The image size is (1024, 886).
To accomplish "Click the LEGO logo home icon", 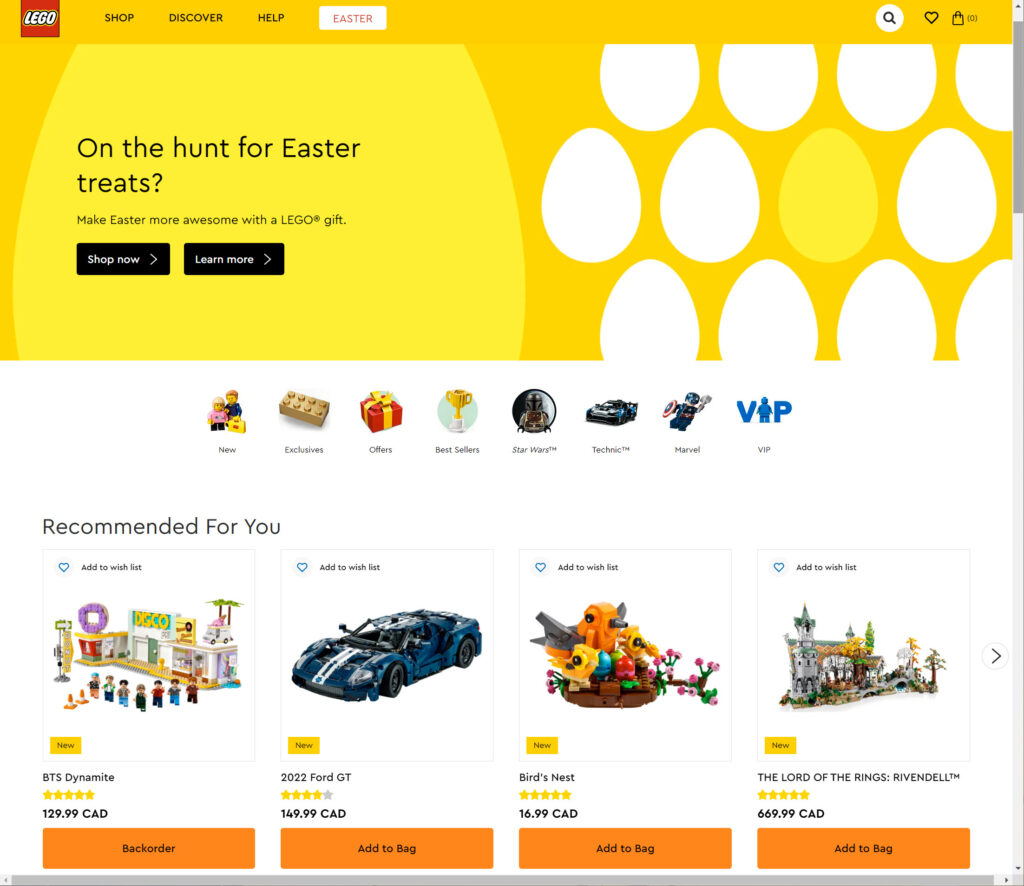I will point(40,18).
